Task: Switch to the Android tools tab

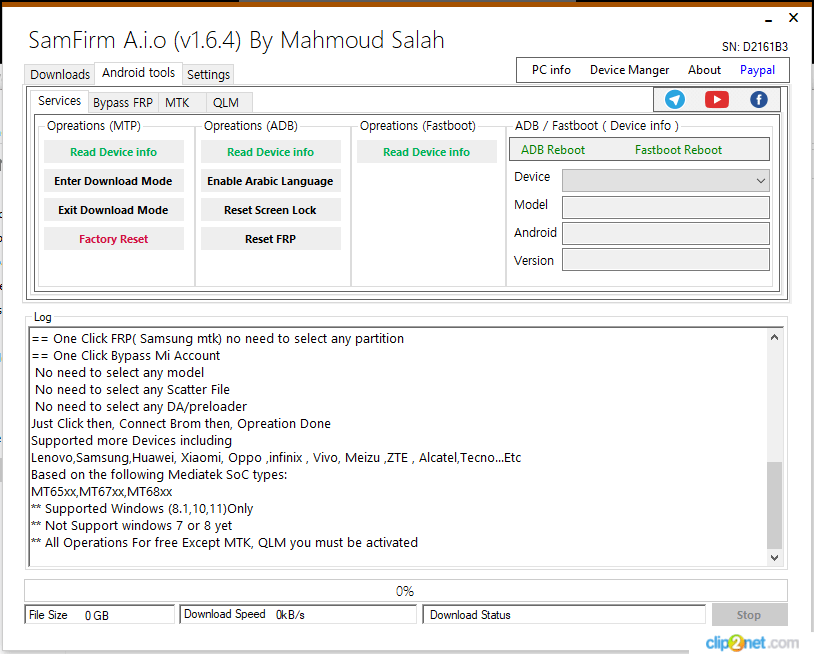Action: (x=137, y=72)
